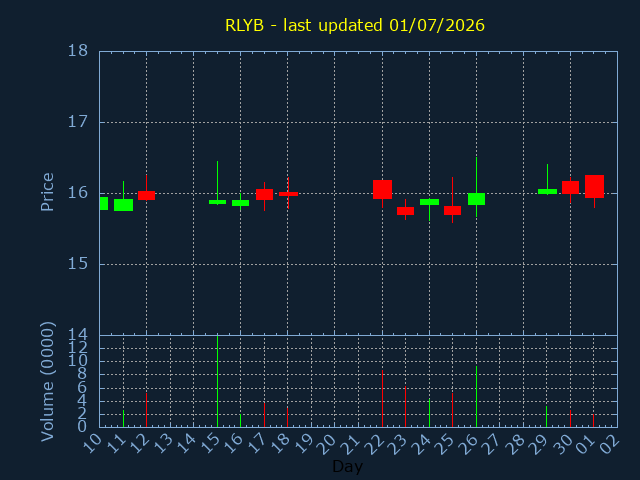Select the red candlestick for day 18
Screen dimensions: 640x480
[288, 194]
